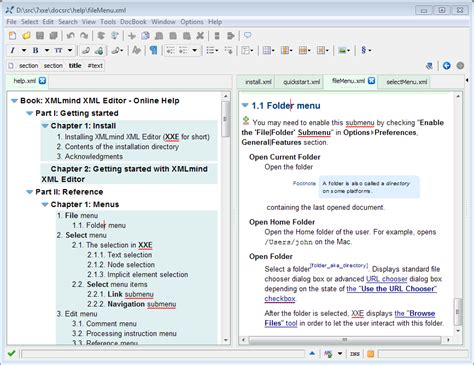474x365 pixels.
Task: Collapse the 'Chapter 1: Menus' node
Action: click(45, 205)
